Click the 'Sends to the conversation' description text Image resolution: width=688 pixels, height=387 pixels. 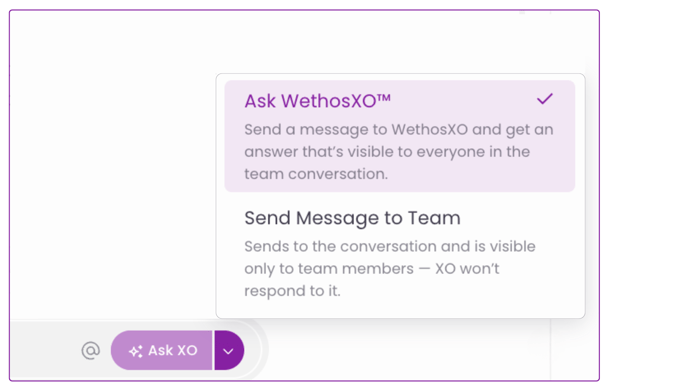point(390,247)
